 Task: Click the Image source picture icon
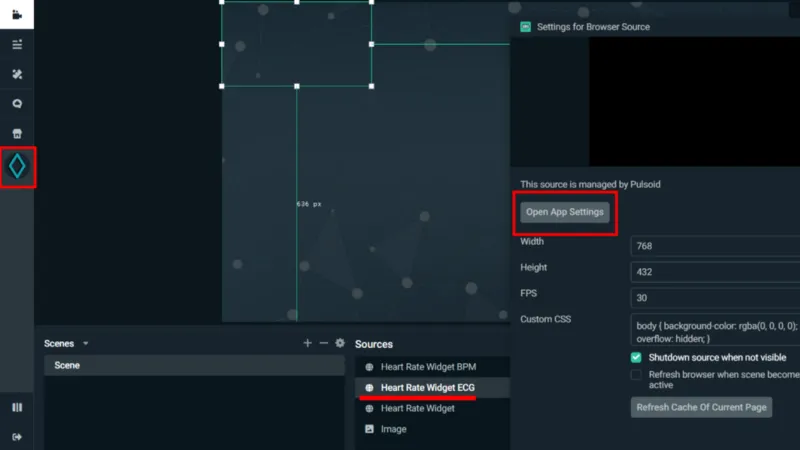(x=369, y=429)
